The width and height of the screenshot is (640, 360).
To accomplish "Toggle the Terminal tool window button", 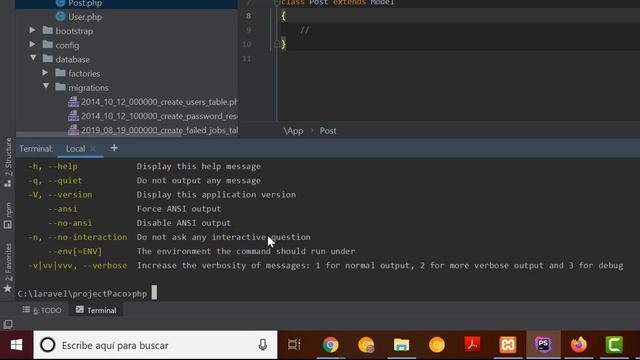I will click(x=96, y=310).
